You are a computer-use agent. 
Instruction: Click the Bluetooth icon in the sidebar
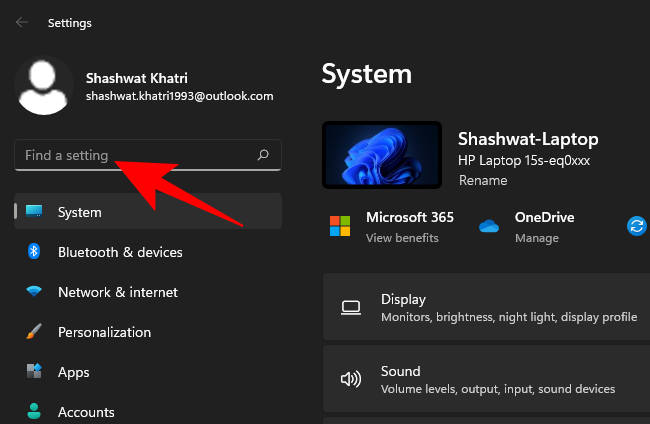point(34,252)
